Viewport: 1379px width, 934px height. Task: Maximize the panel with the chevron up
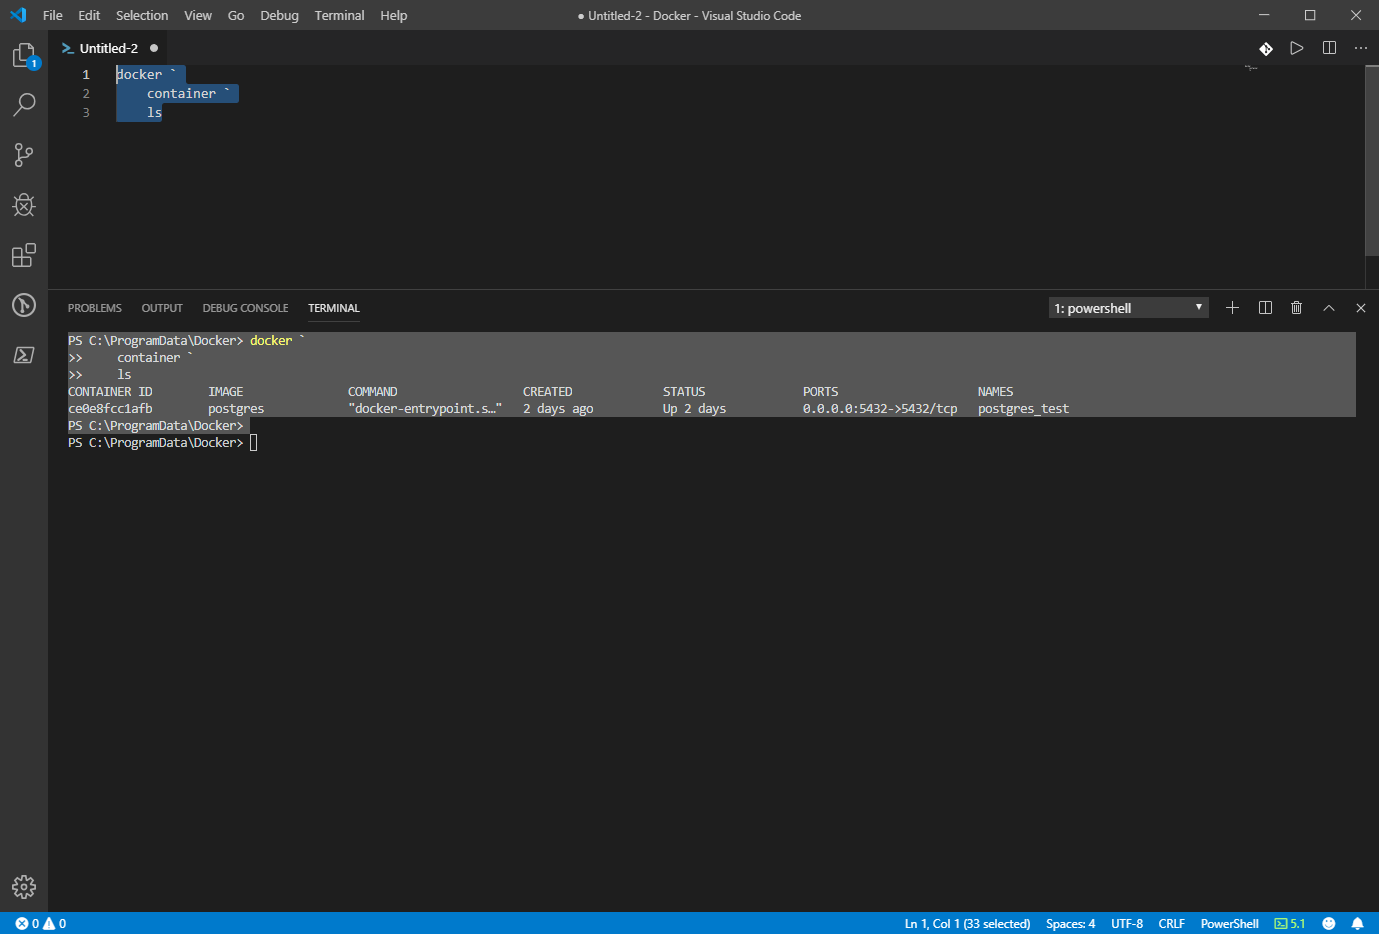click(x=1329, y=308)
